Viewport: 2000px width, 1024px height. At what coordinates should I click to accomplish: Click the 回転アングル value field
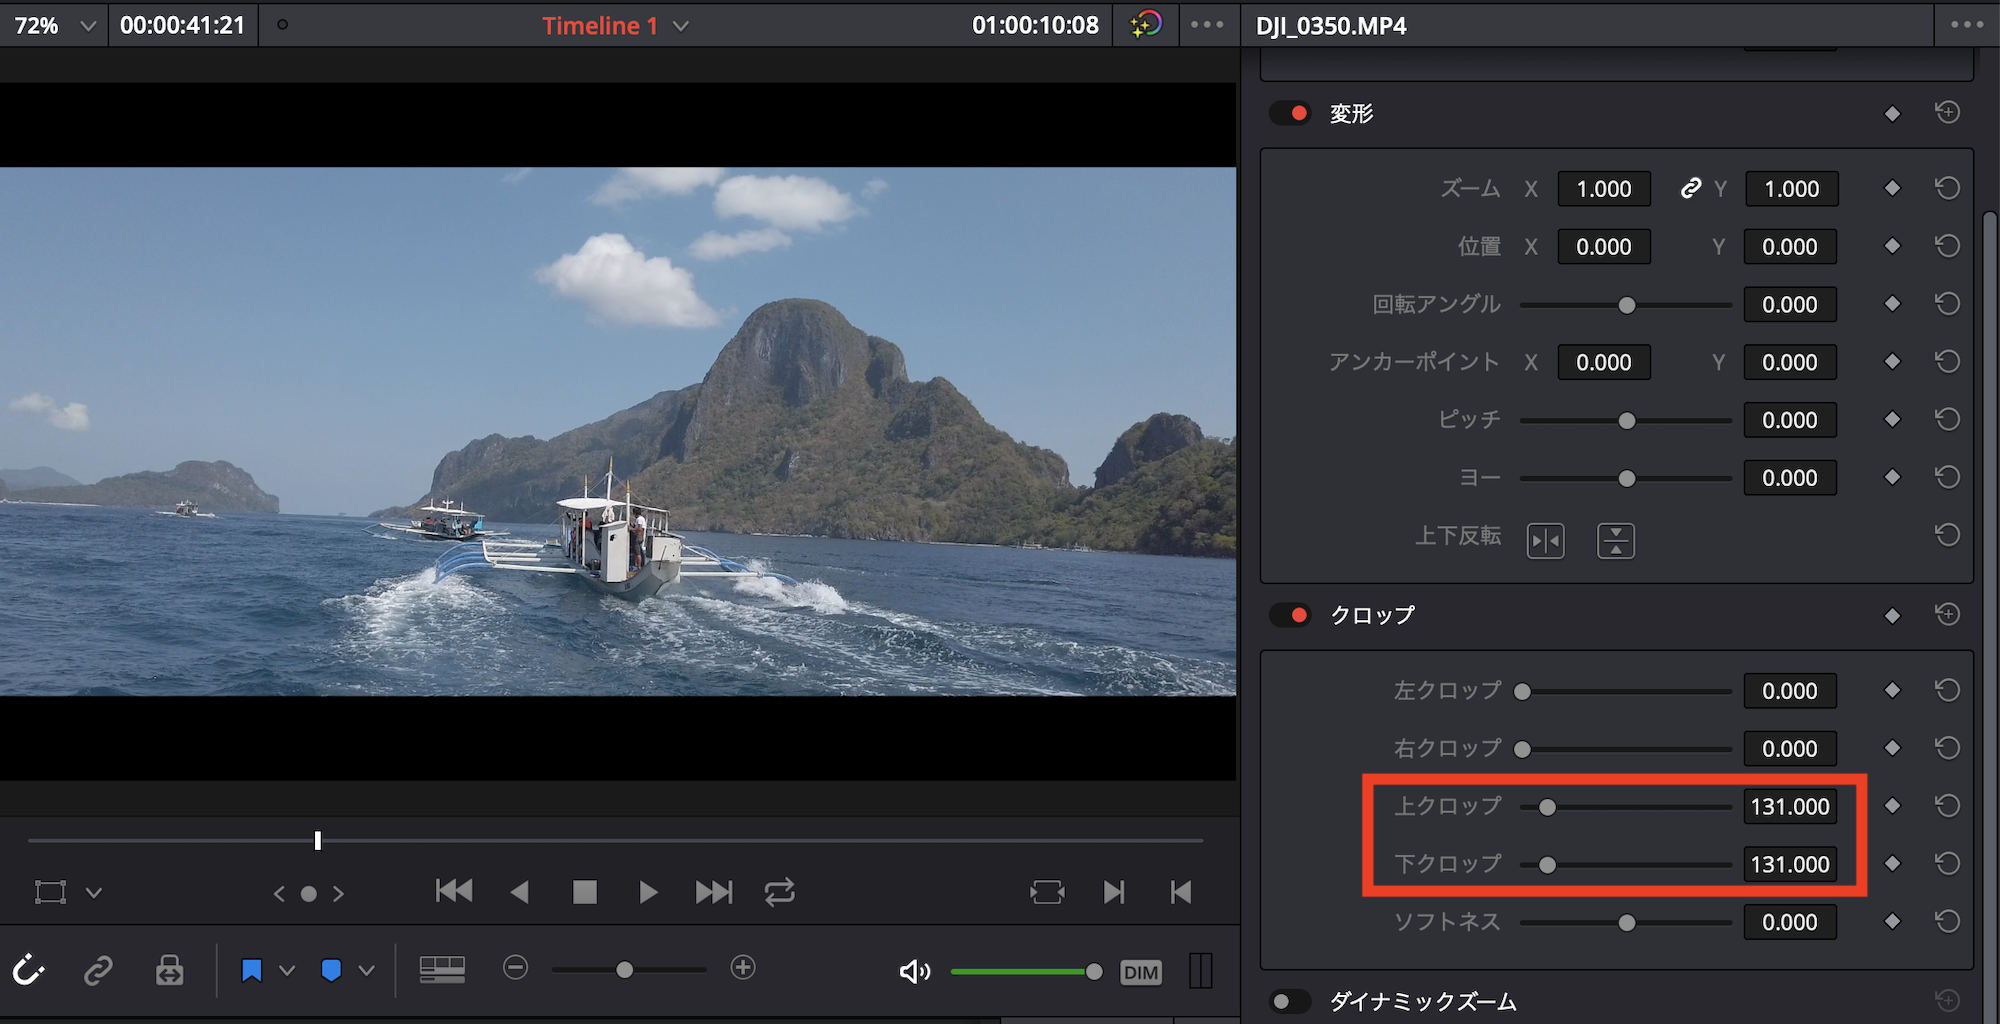[1791, 305]
